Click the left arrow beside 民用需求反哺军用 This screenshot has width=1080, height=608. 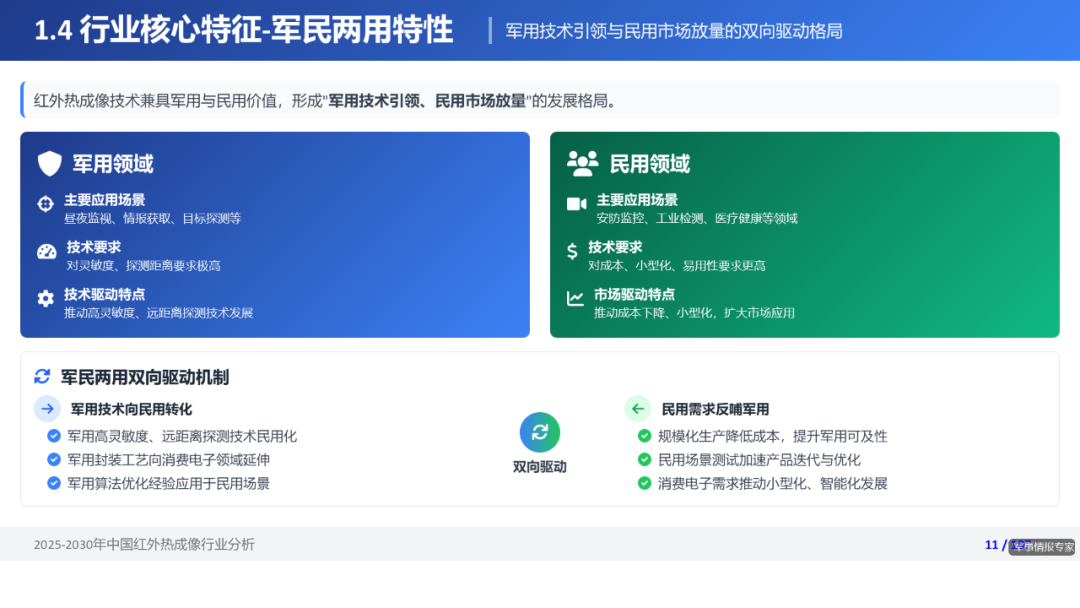coord(638,408)
